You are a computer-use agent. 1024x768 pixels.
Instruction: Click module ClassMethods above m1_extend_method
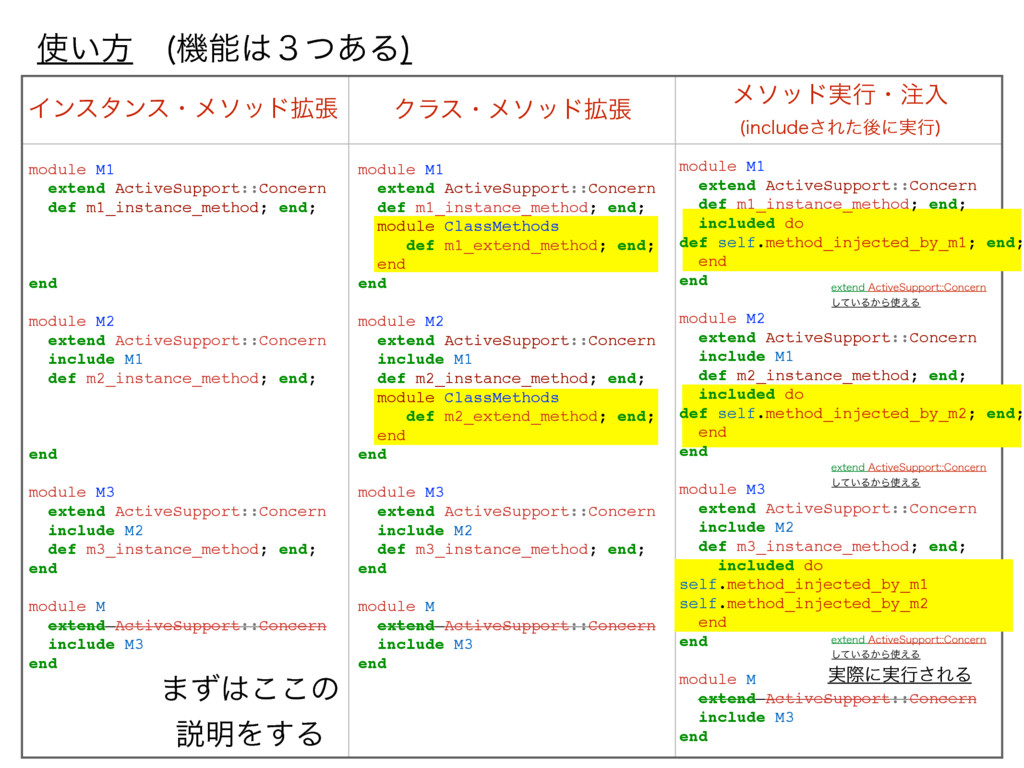pyautogui.click(x=468, y=227)
